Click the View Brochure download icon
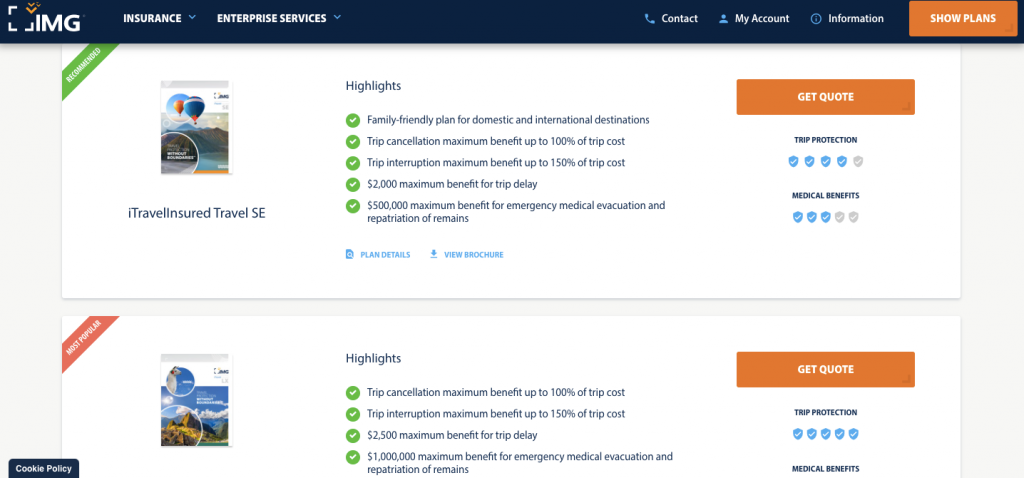The image size is (1024, 478). (434, 255)
